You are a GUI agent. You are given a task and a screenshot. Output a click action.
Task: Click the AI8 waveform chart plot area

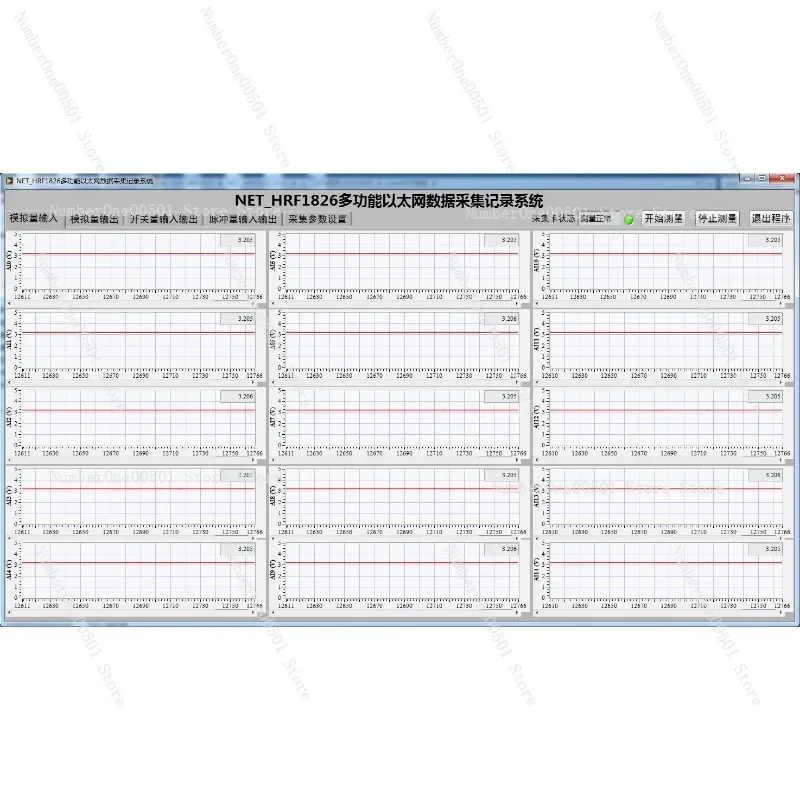(402, 497)
